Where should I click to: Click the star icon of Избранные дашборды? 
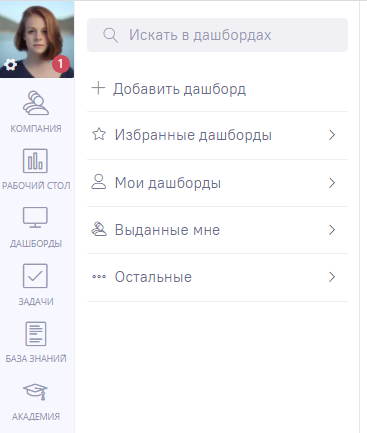[99, 135]
